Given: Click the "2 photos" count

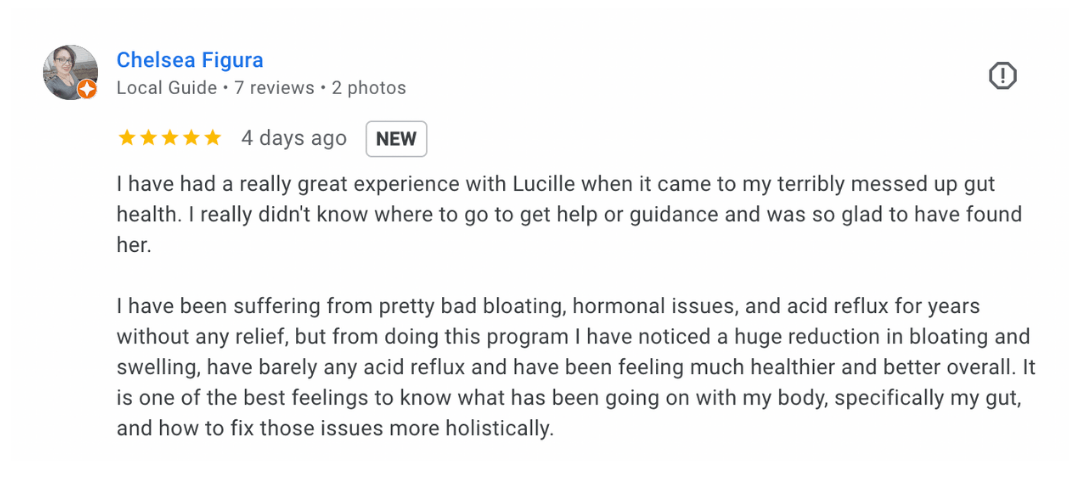Looking at the screenshot, I should 369,88.
